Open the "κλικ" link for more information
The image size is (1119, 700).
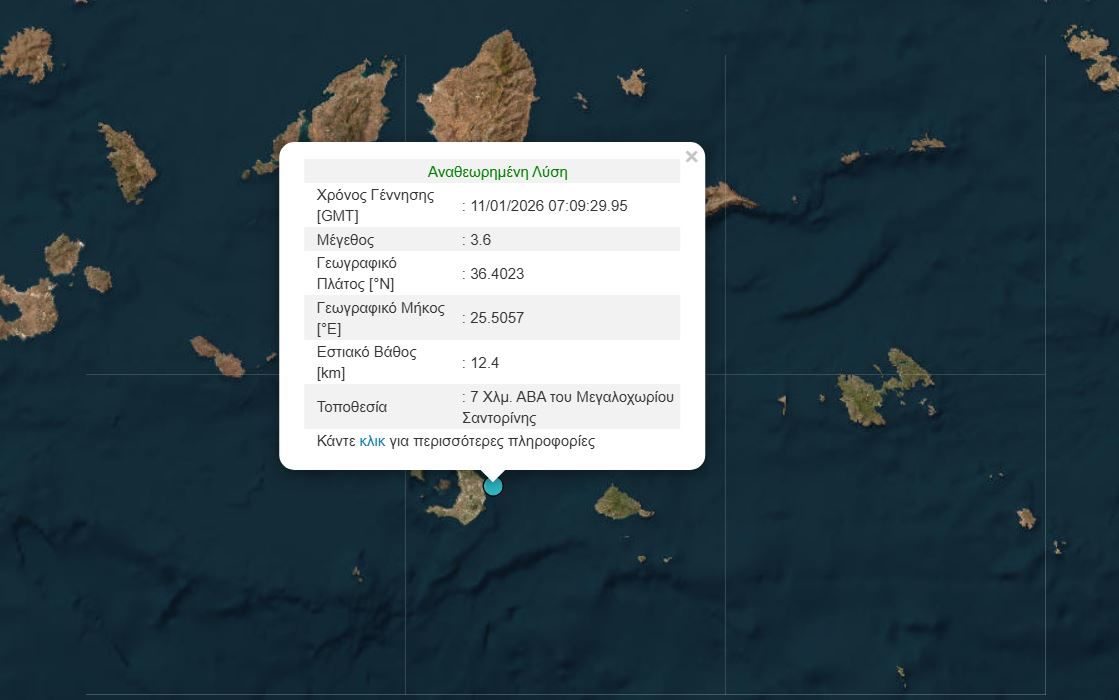point(372,441)
